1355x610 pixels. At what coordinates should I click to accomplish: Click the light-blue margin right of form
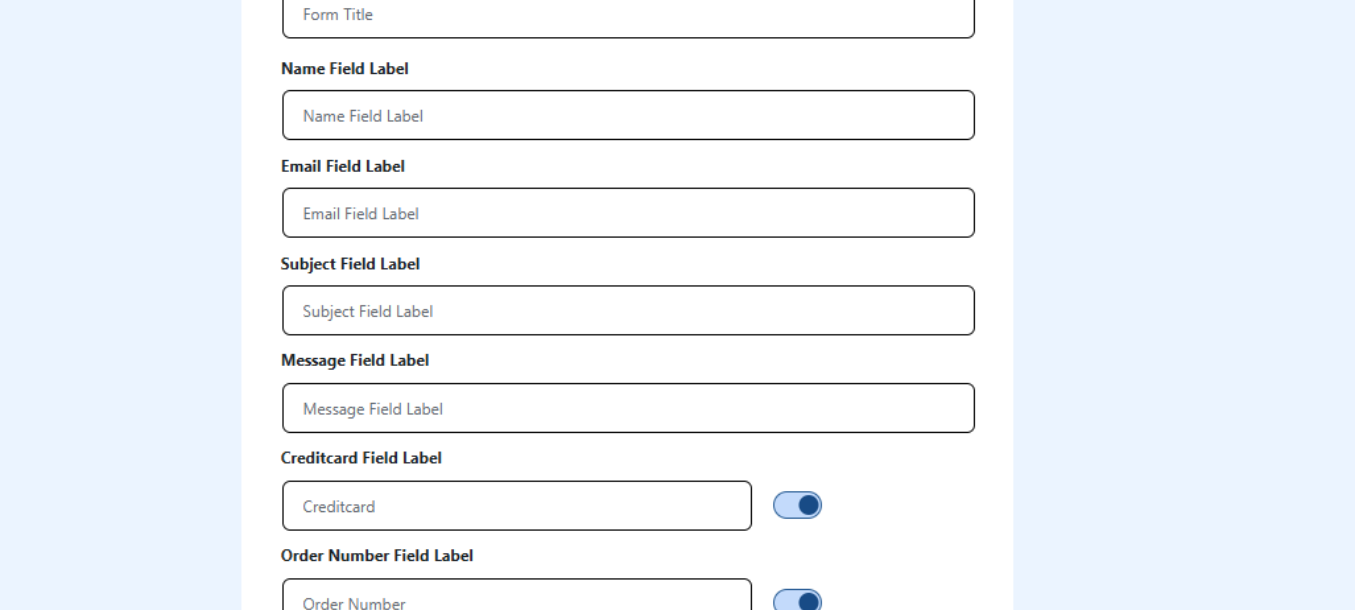pos(1180,300)
